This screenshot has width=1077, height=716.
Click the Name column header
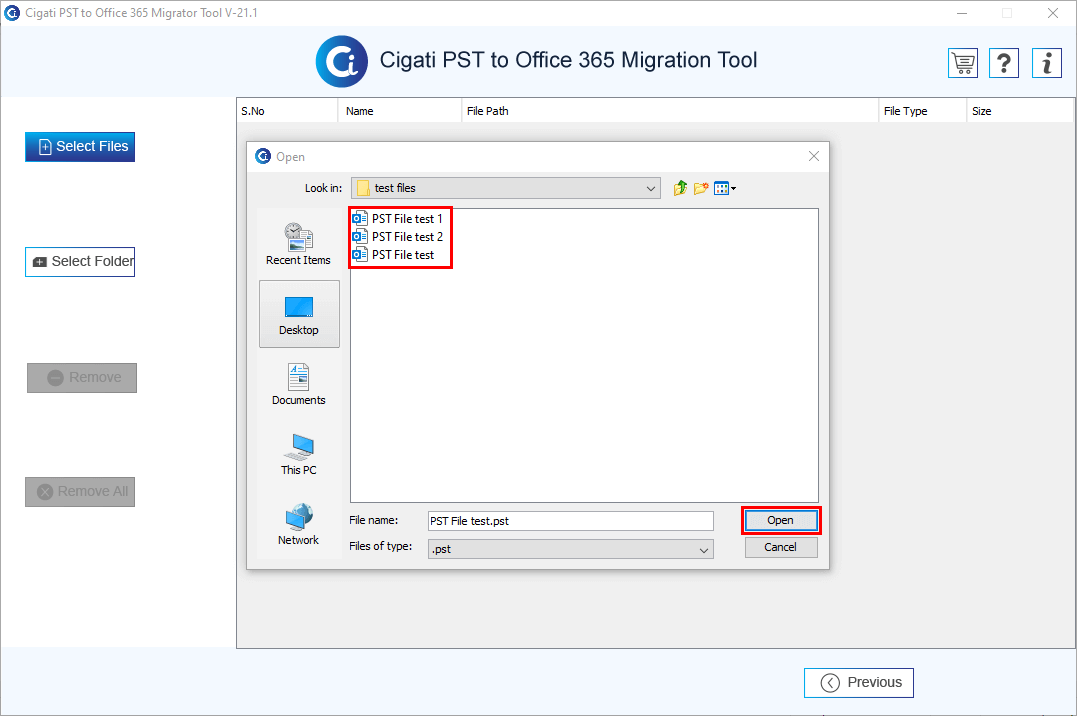[400, 111]
